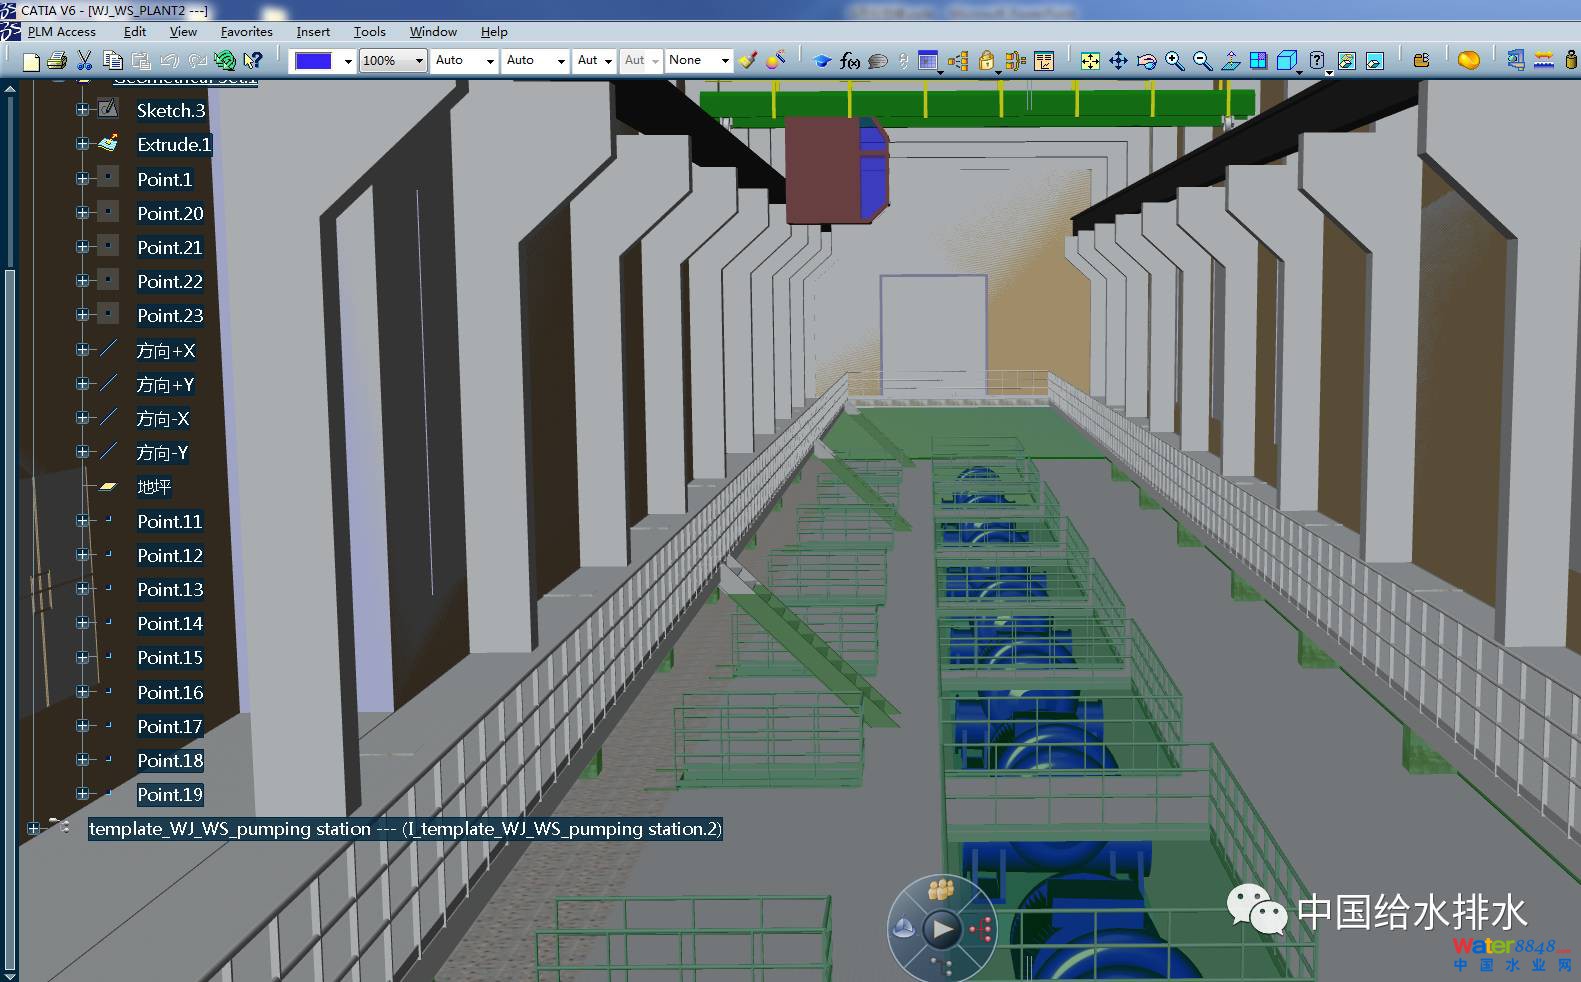Select the Pan tool icon
The width and height of the screenshot is (1581, 982).
click(x=1118, y=61)
